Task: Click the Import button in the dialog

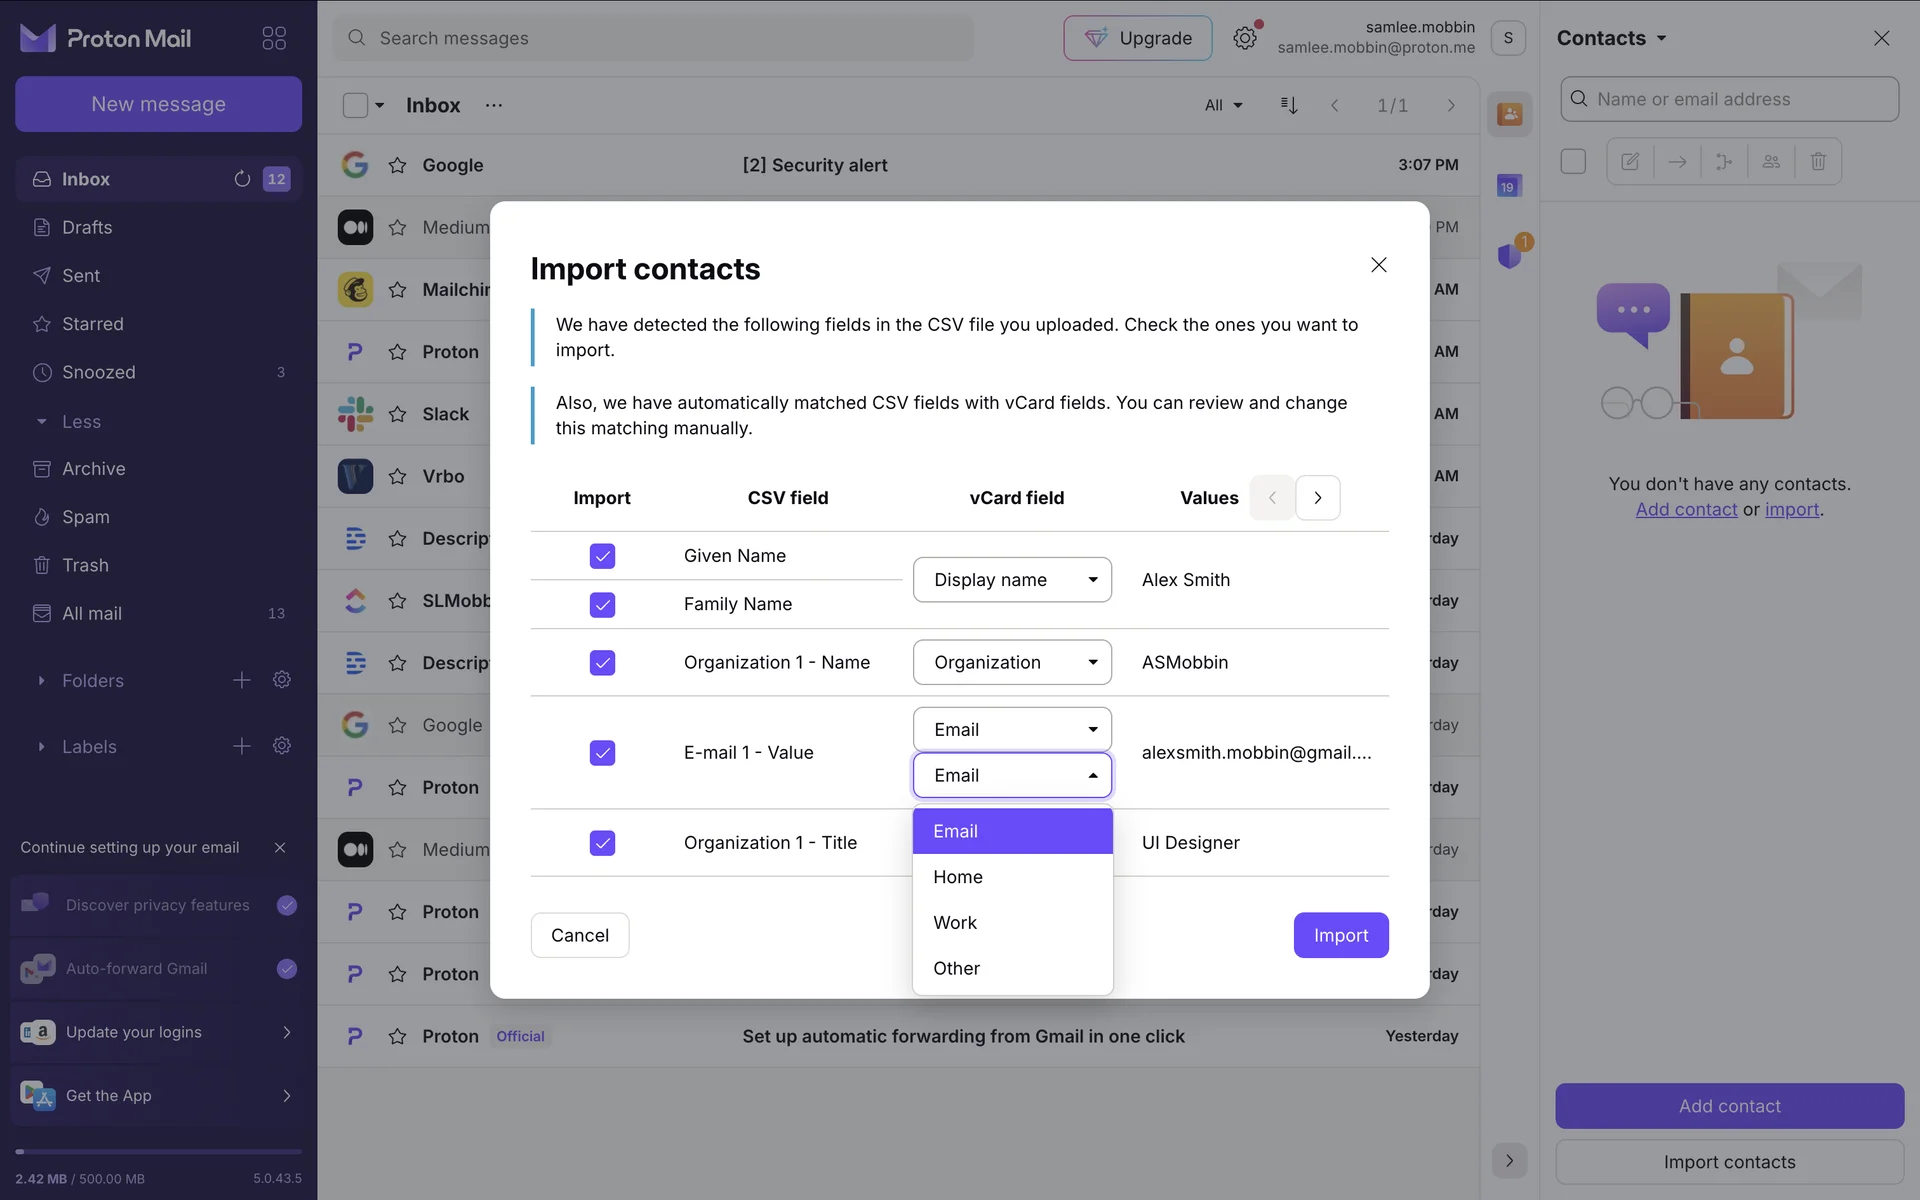Action: pyautogui.click(x=1340, y=935)
